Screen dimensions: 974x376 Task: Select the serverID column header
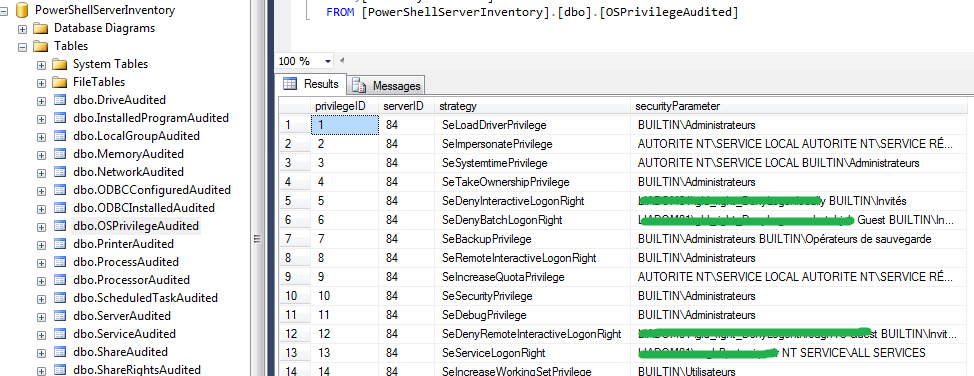point(406,106)
